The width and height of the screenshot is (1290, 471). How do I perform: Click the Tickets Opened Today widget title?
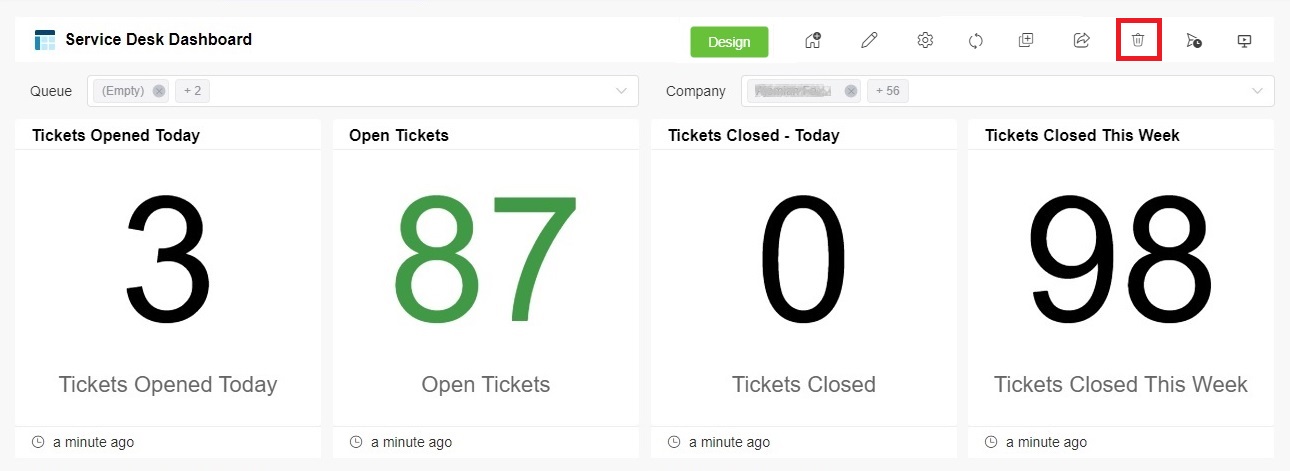click(x=116, y=135)
